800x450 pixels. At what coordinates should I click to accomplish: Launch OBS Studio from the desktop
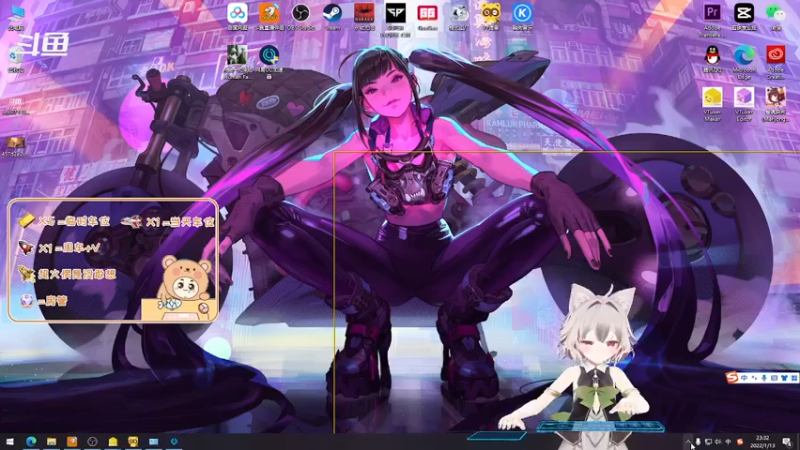(301, 16)
